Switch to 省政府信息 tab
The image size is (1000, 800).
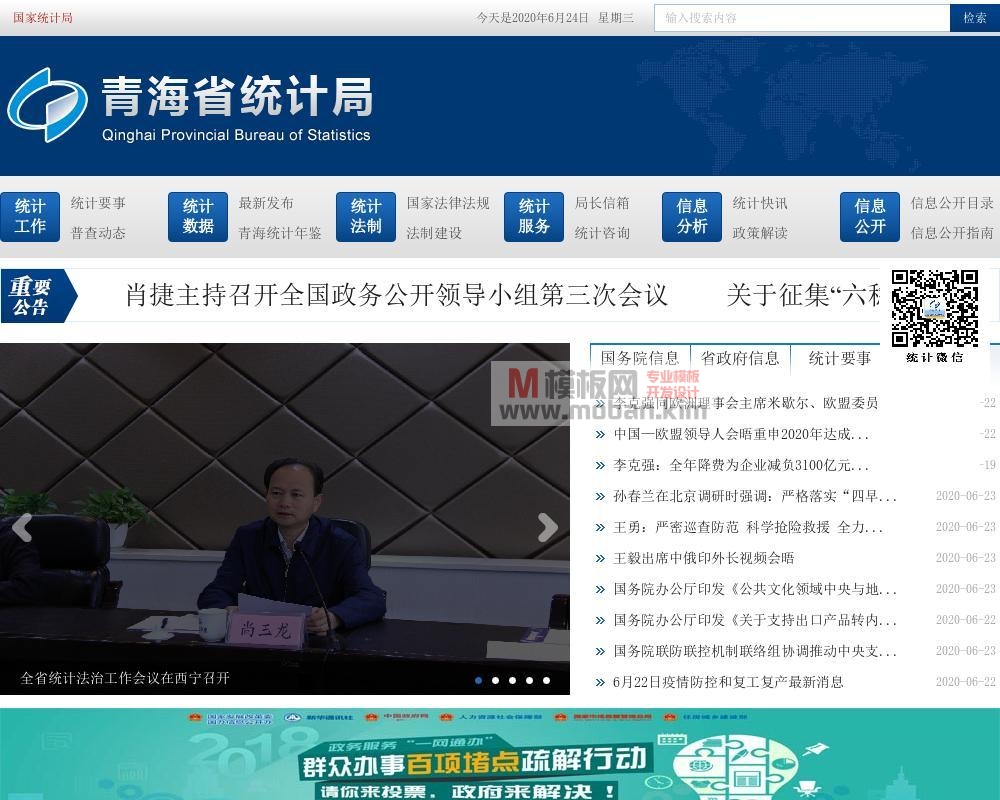[740, 359]
